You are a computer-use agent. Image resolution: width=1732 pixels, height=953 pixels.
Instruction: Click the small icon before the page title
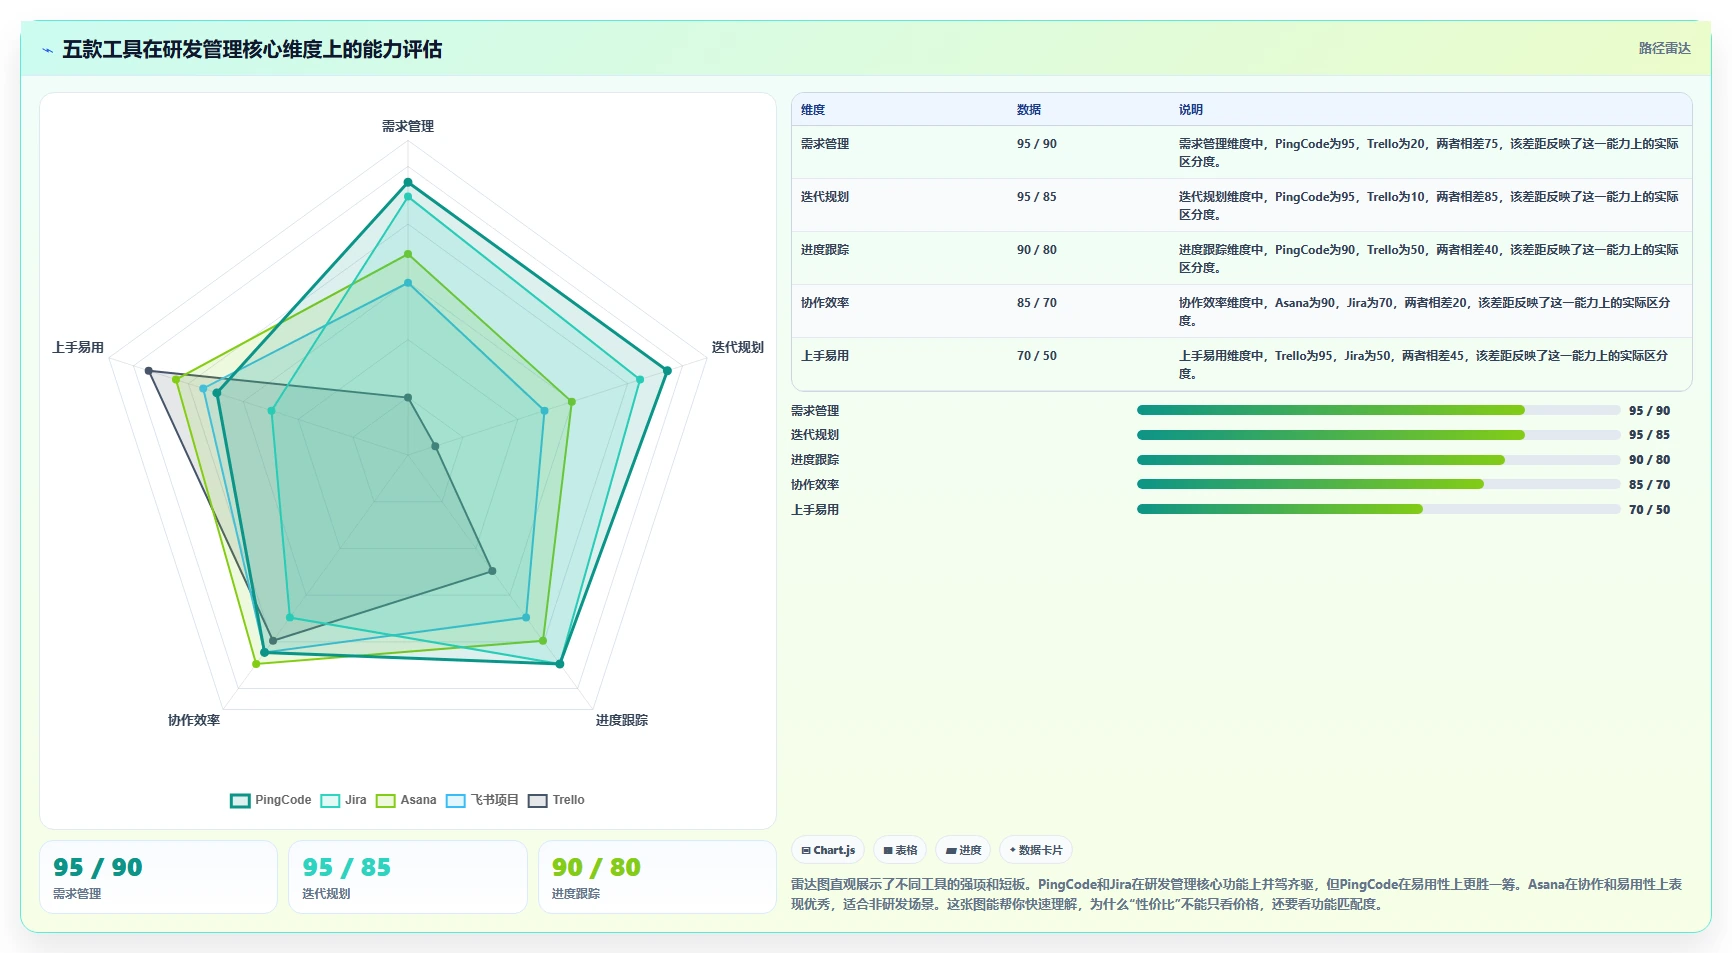point(47,50)
